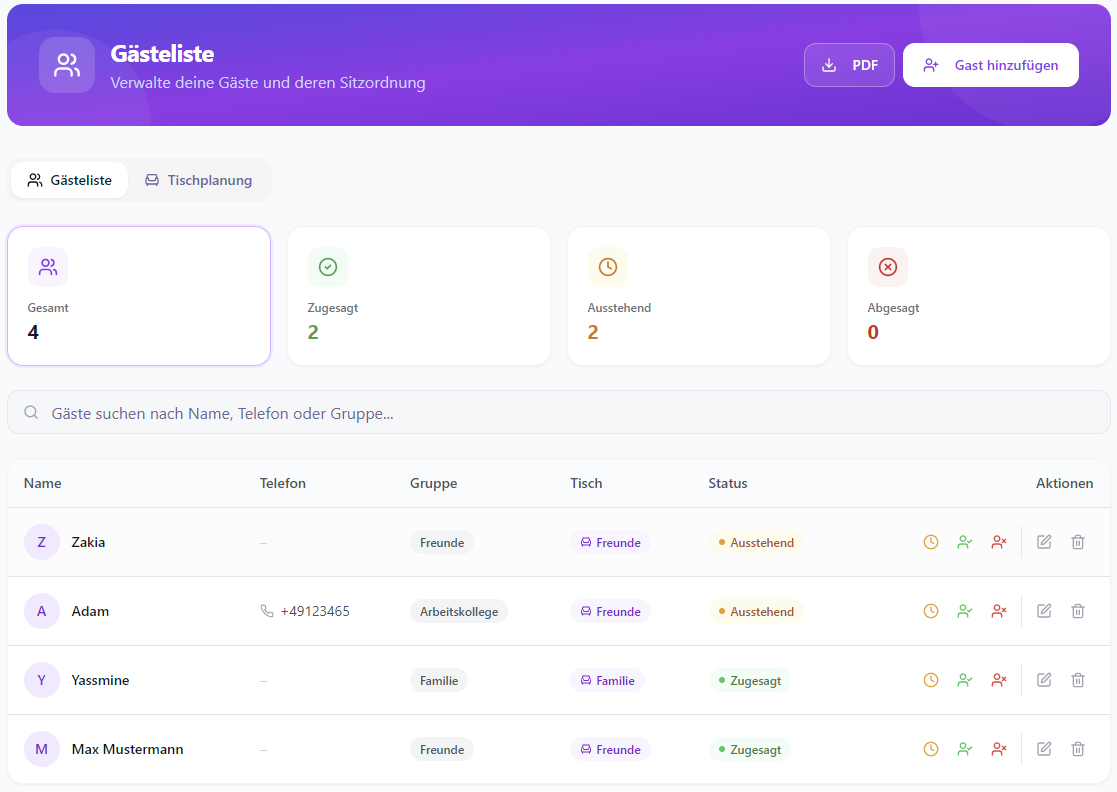This screenshot has width=1117, height=792.
Task: Edit the Zakia guest entry
Action: click(1044, 542)
